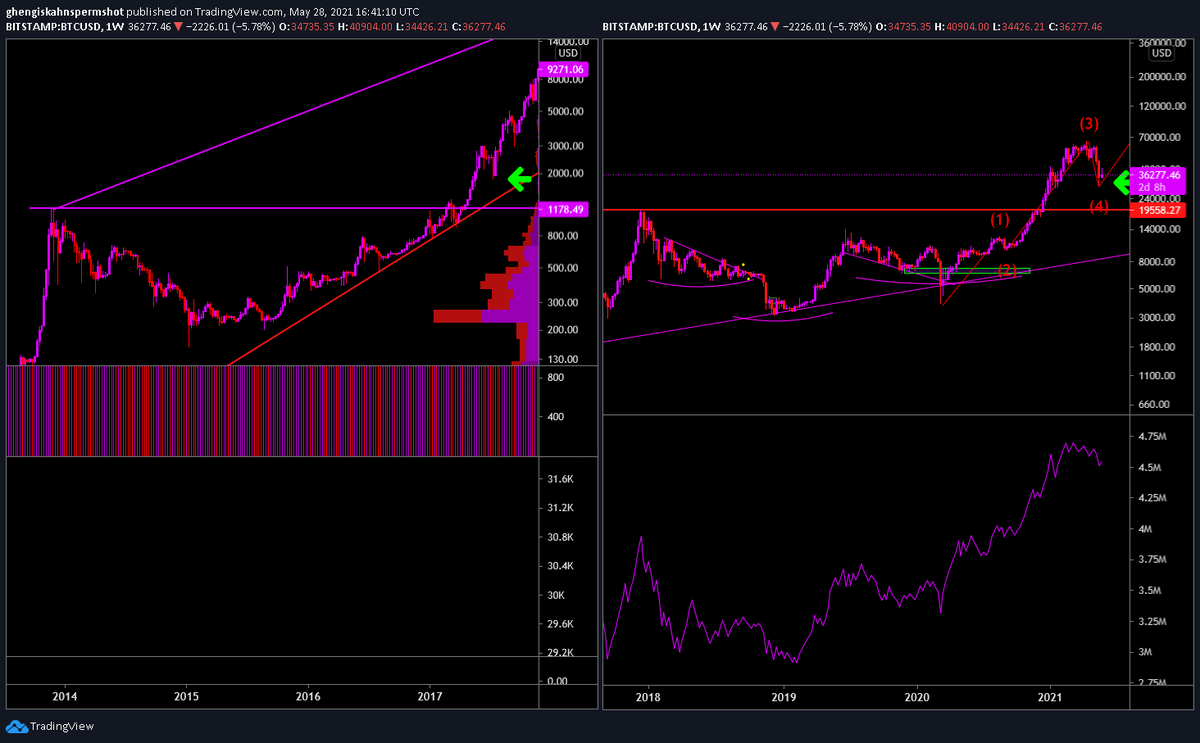Click the 4.75M indicator scale value

coord(1153,437)
